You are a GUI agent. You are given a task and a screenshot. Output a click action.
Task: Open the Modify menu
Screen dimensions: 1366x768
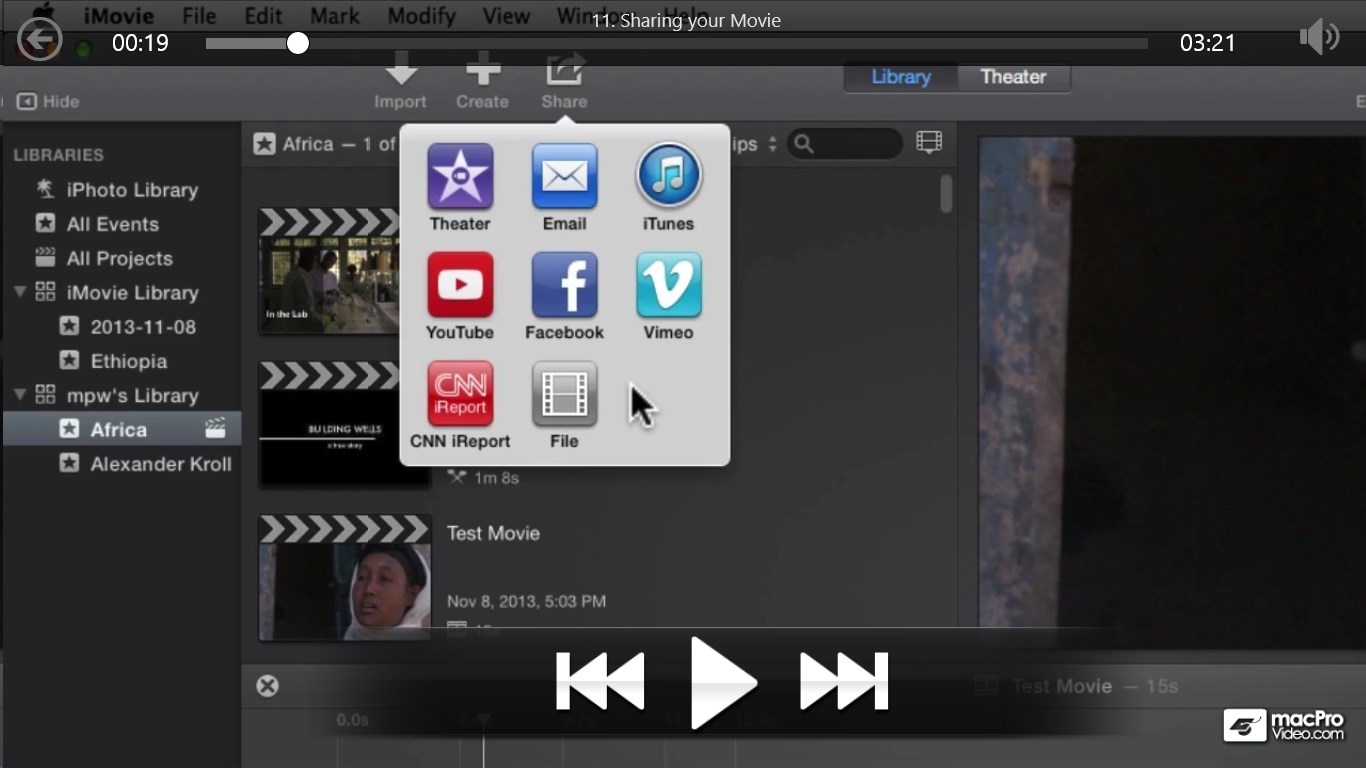coord(421,16)
